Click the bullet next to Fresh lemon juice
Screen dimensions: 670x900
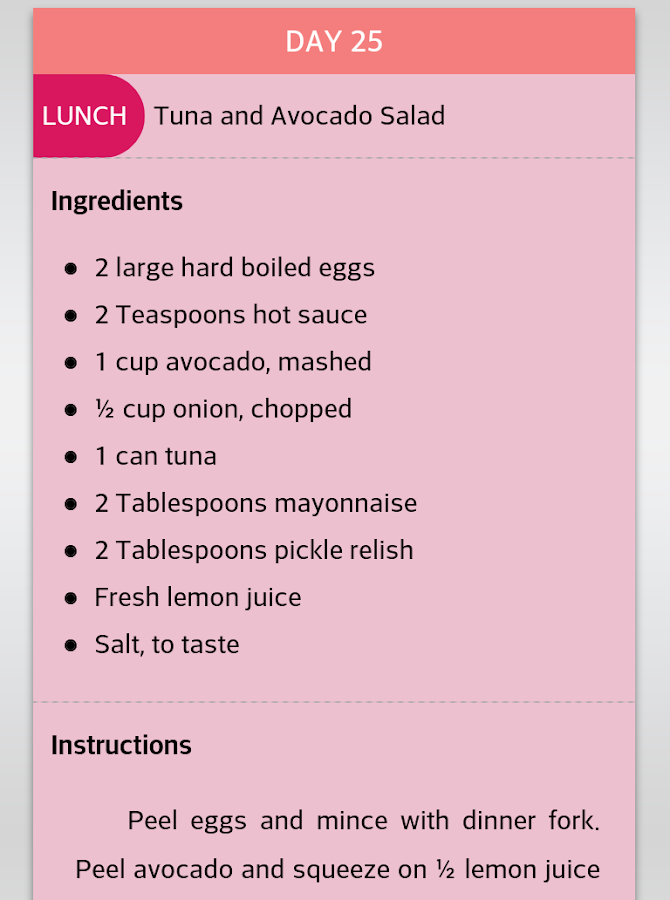[x=71, y=598]
